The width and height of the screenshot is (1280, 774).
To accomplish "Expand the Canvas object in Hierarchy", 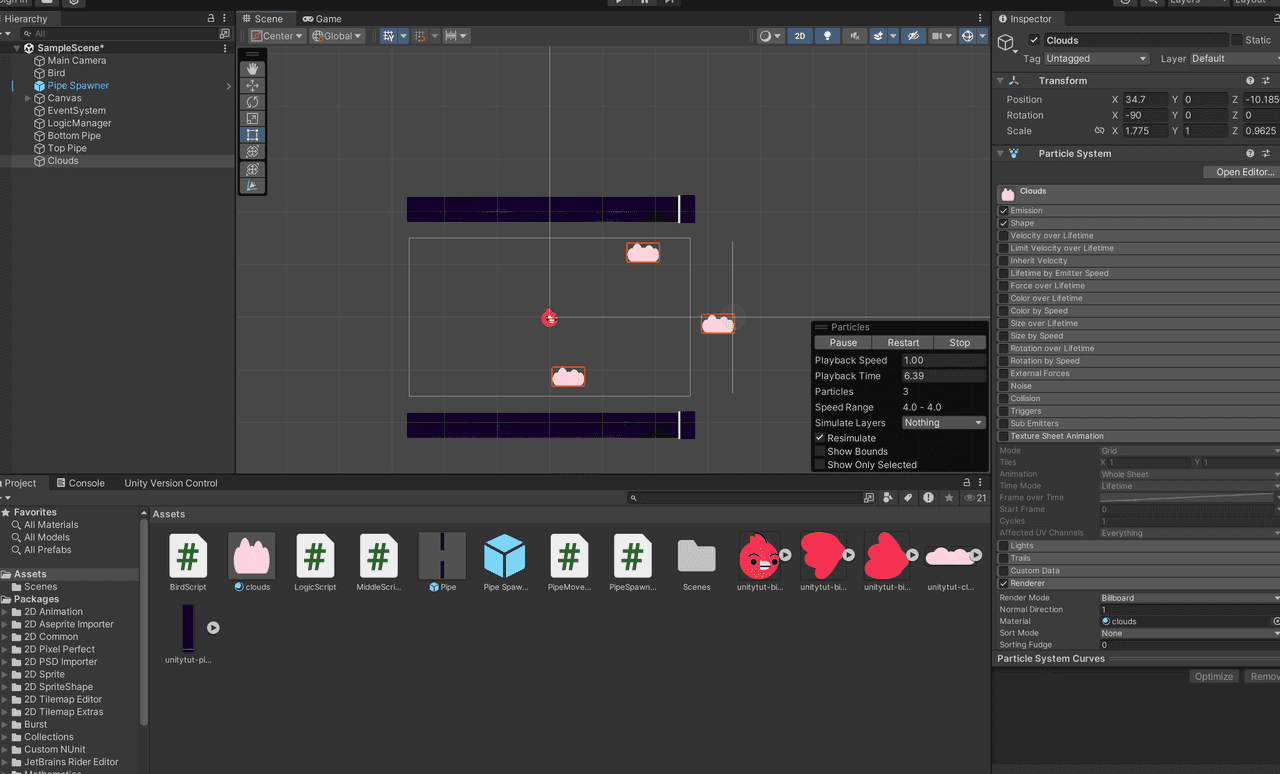I will 28,98.
